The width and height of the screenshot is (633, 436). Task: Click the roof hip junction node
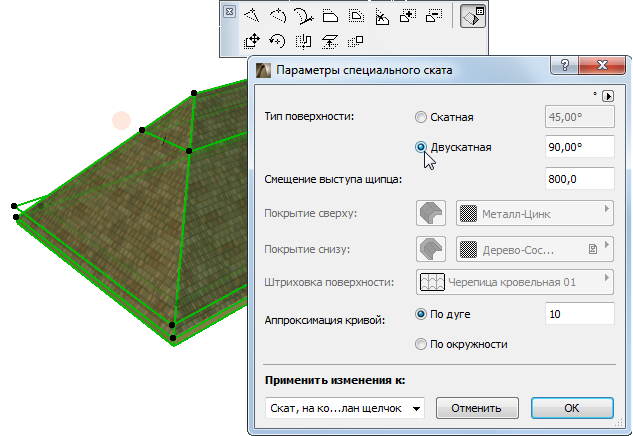coord(189,151)
